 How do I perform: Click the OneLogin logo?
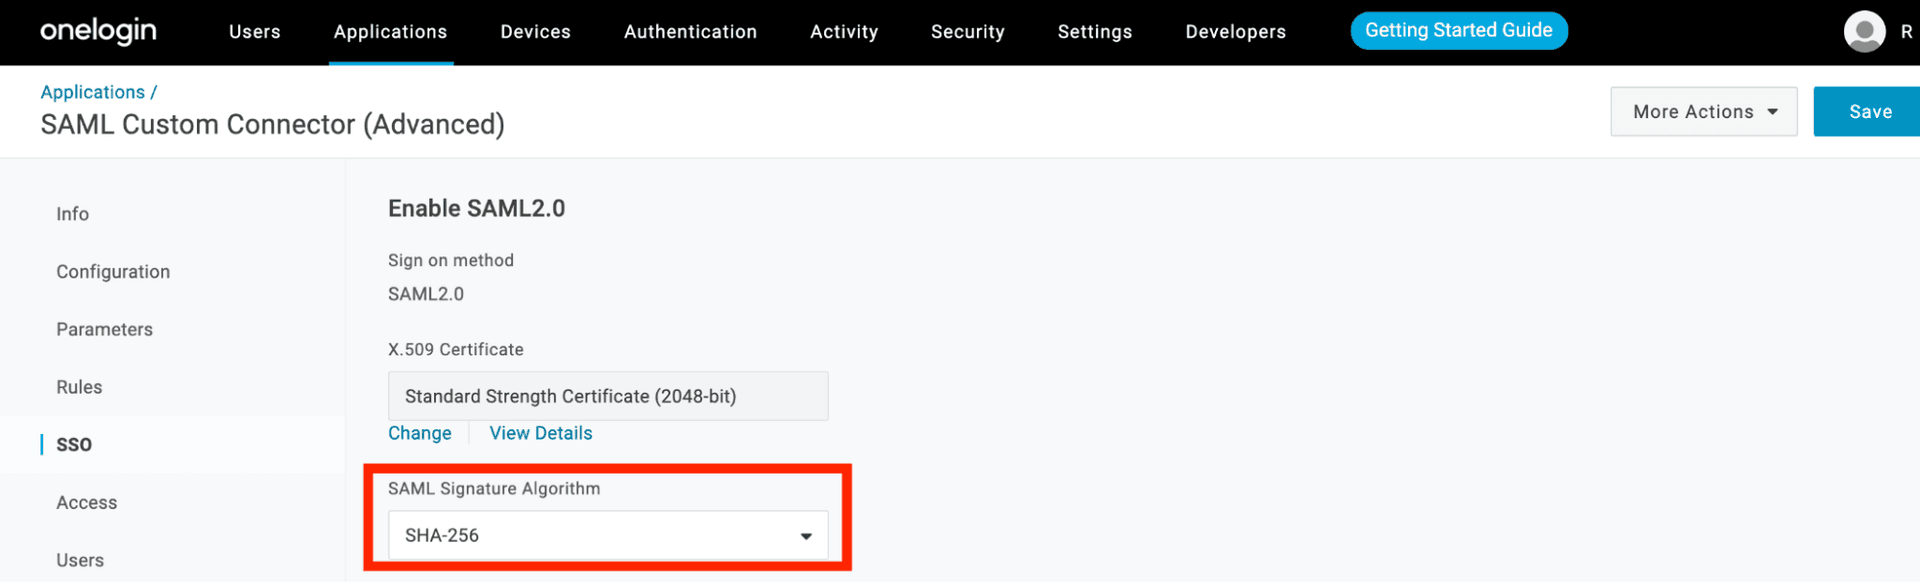pyautogui.click(x=98, y=32)
